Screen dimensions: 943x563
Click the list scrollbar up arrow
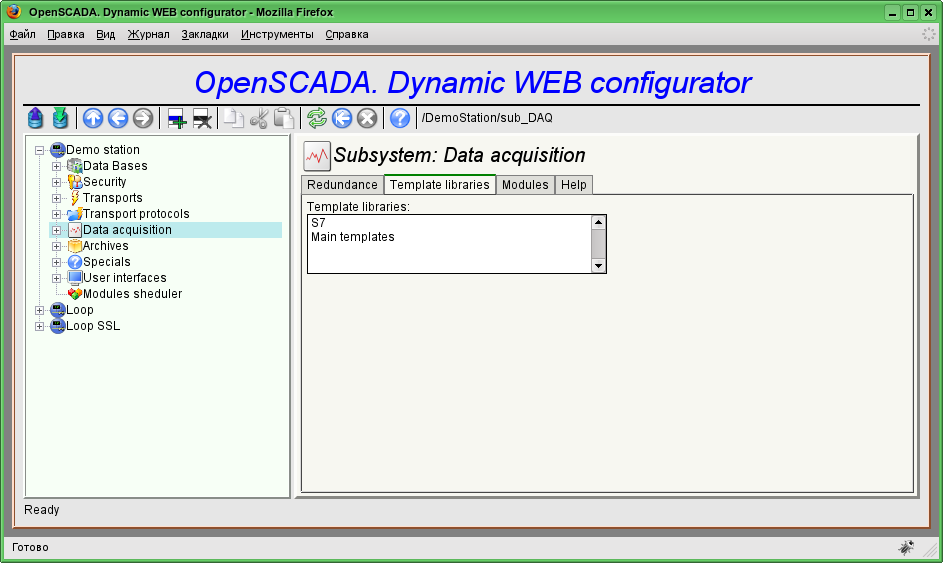pos(598,222)
